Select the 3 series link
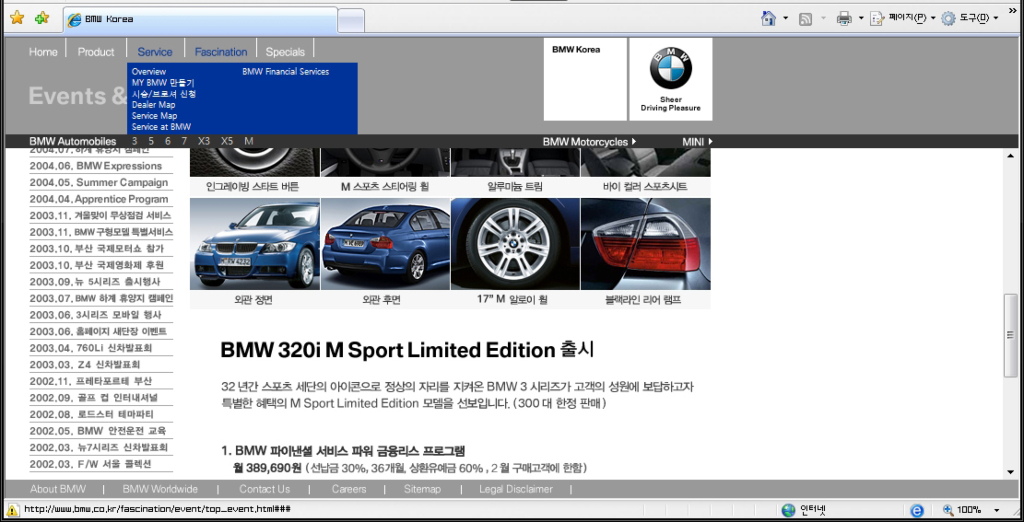Image resolution: width=1024 pixels, height=522 pixels. 135,141
